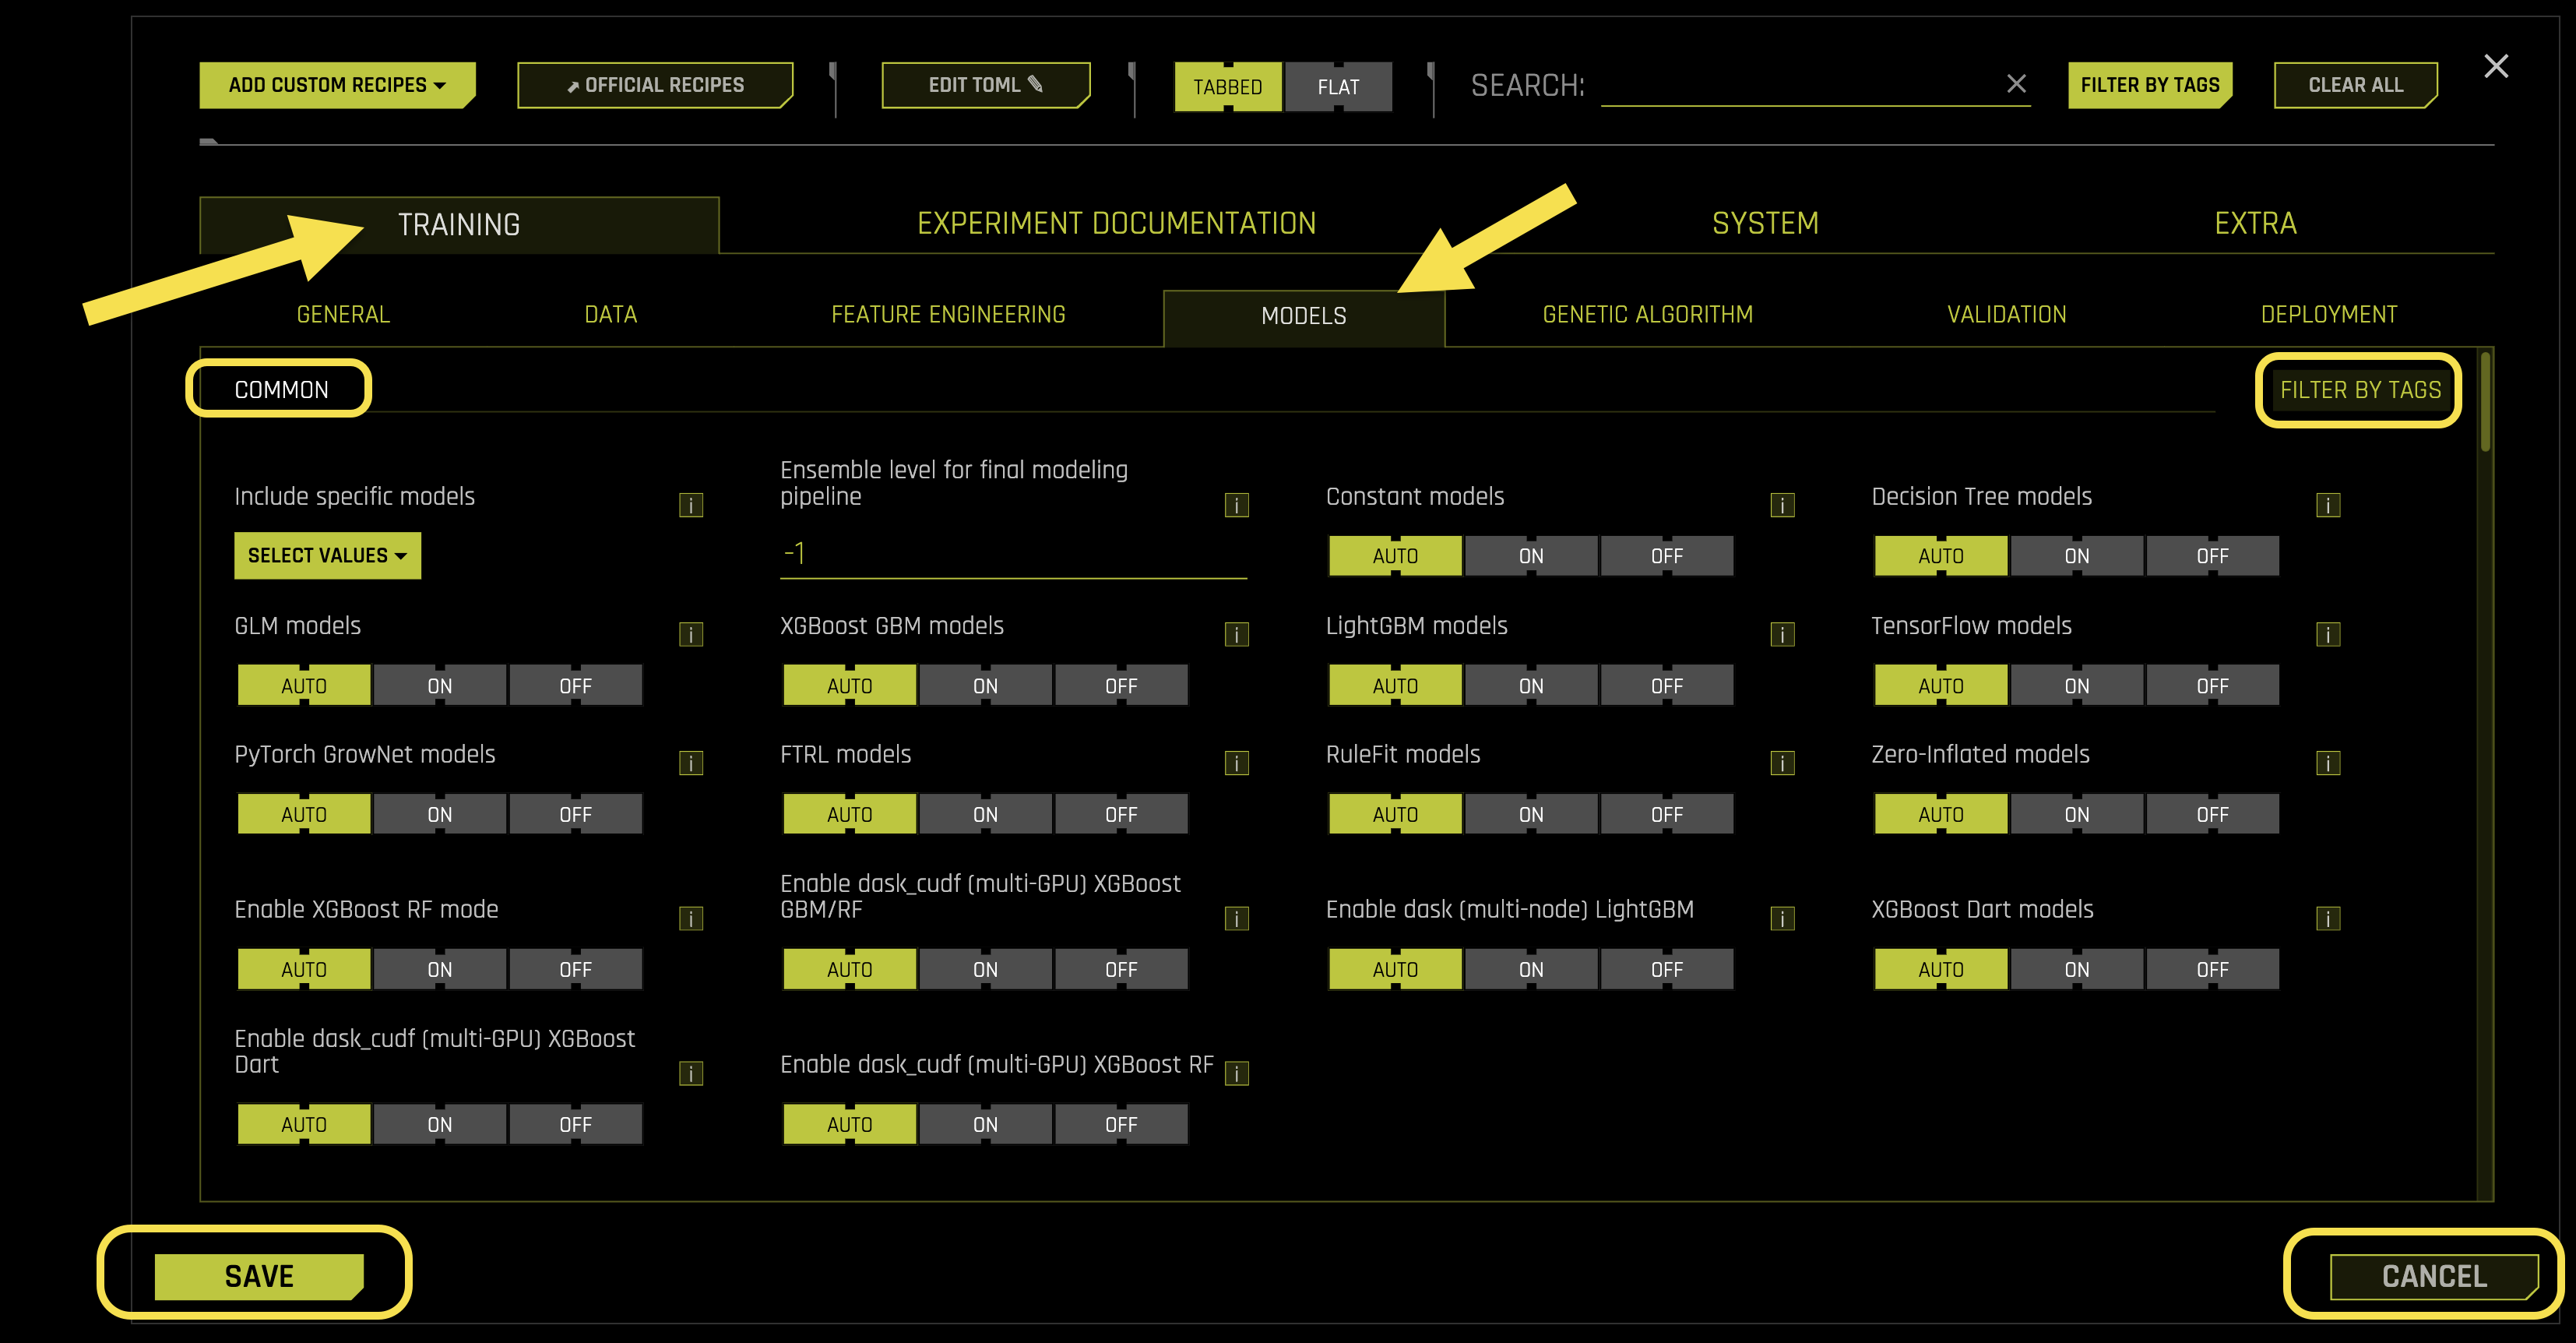Viewport: 2576px width, 1343px height.
Task: Open info icon next to Constant models
Action: pyautogui.click(x=1782, y=505)
